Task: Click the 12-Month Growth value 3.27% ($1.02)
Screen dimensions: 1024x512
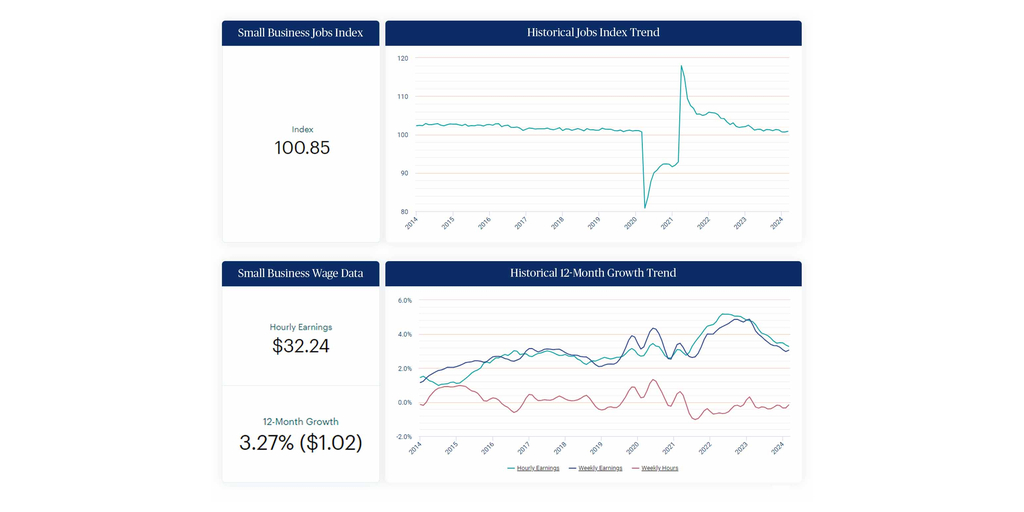Action: tap(301, 442)
